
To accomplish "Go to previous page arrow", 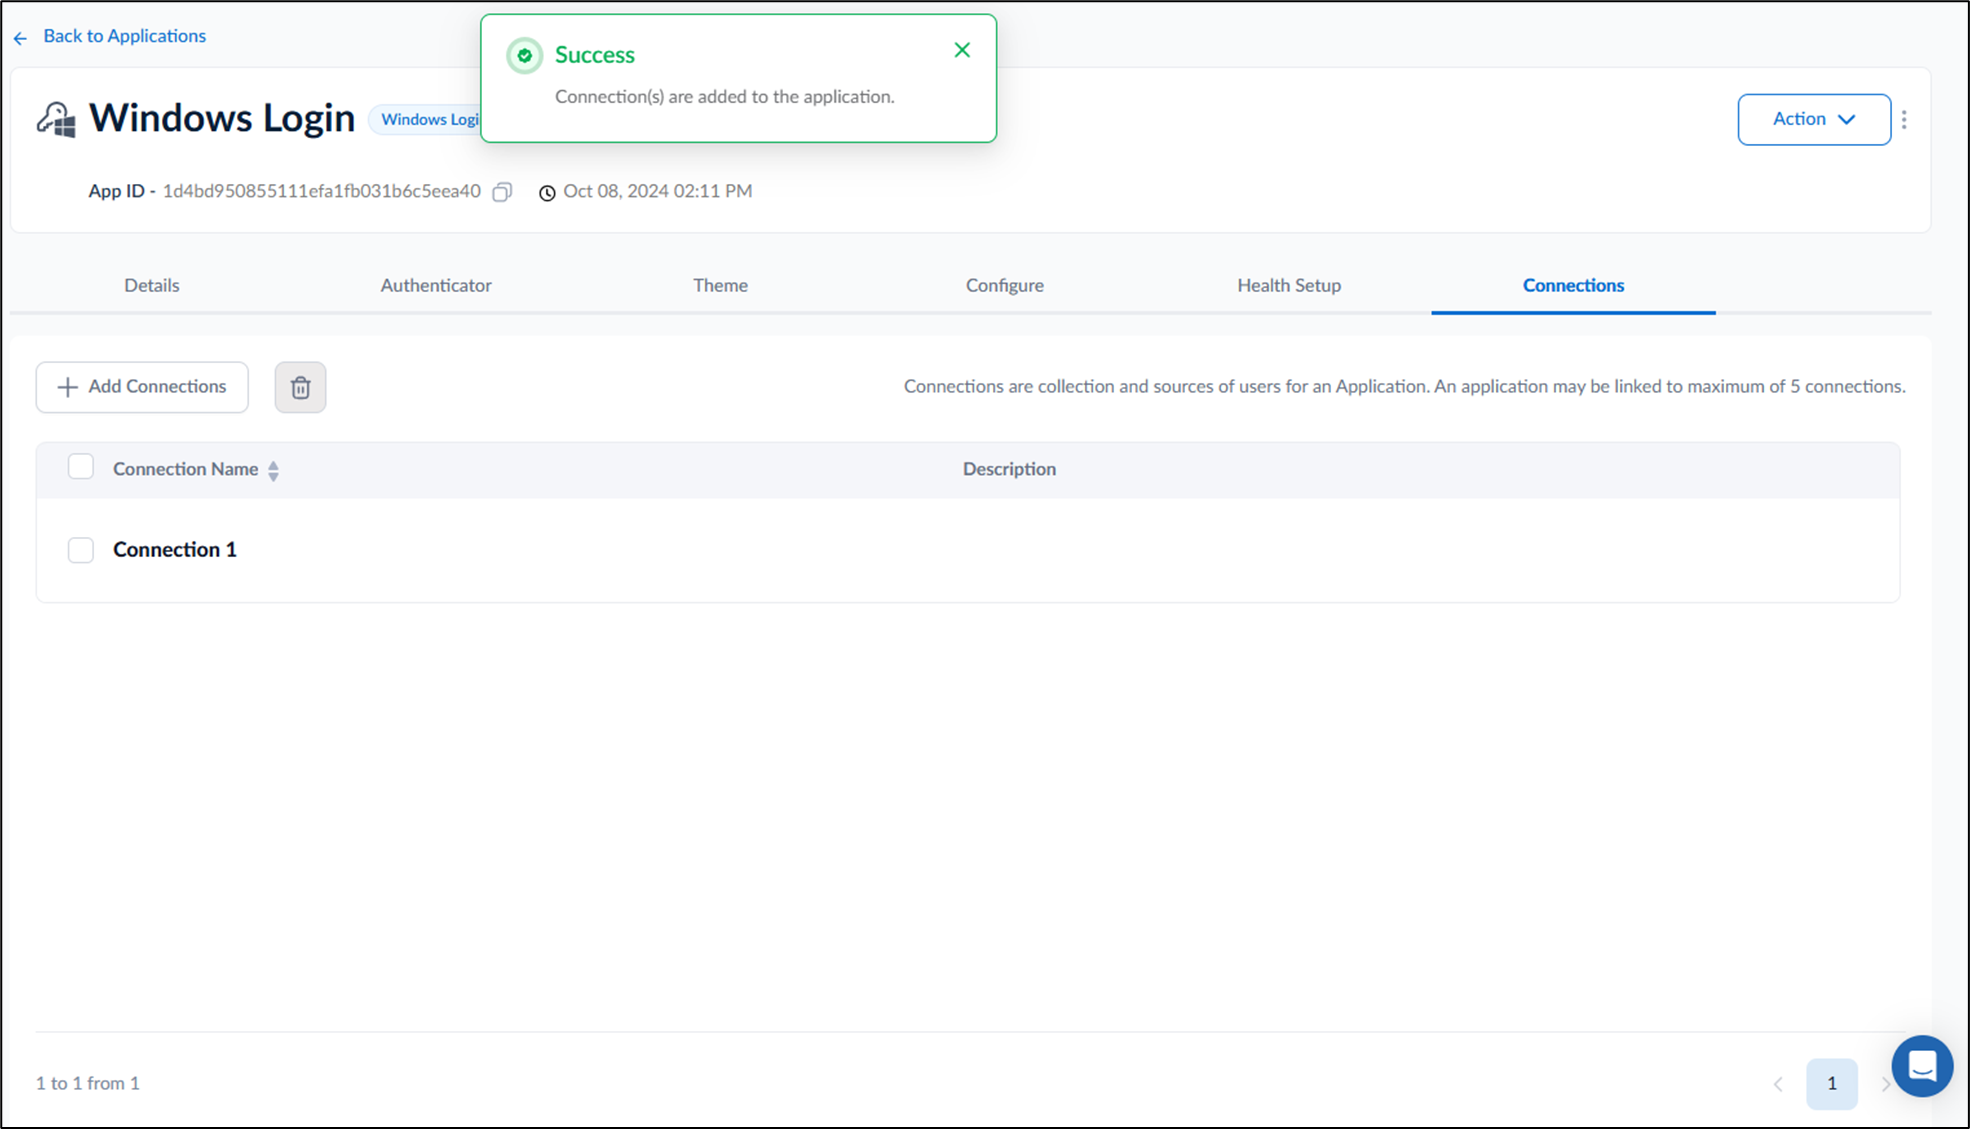I will click(x=1778, y=1084).
